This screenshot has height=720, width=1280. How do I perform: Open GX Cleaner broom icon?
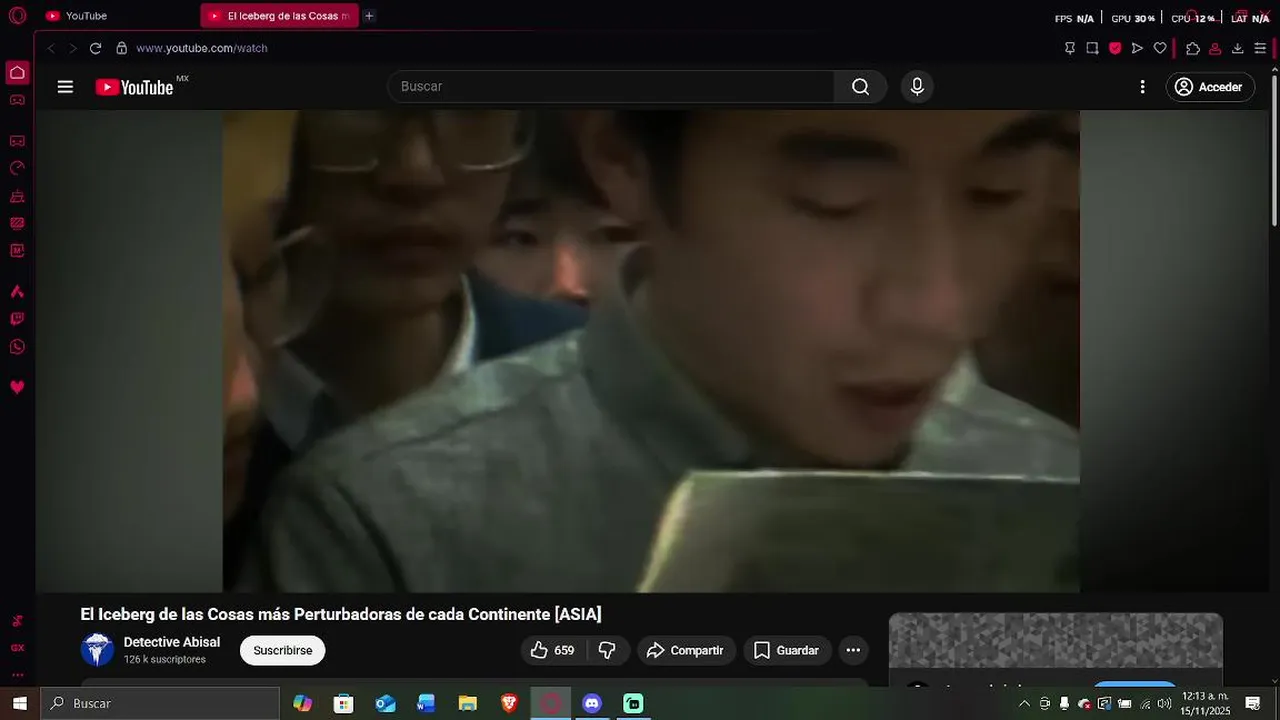click(x=17, y=196)
